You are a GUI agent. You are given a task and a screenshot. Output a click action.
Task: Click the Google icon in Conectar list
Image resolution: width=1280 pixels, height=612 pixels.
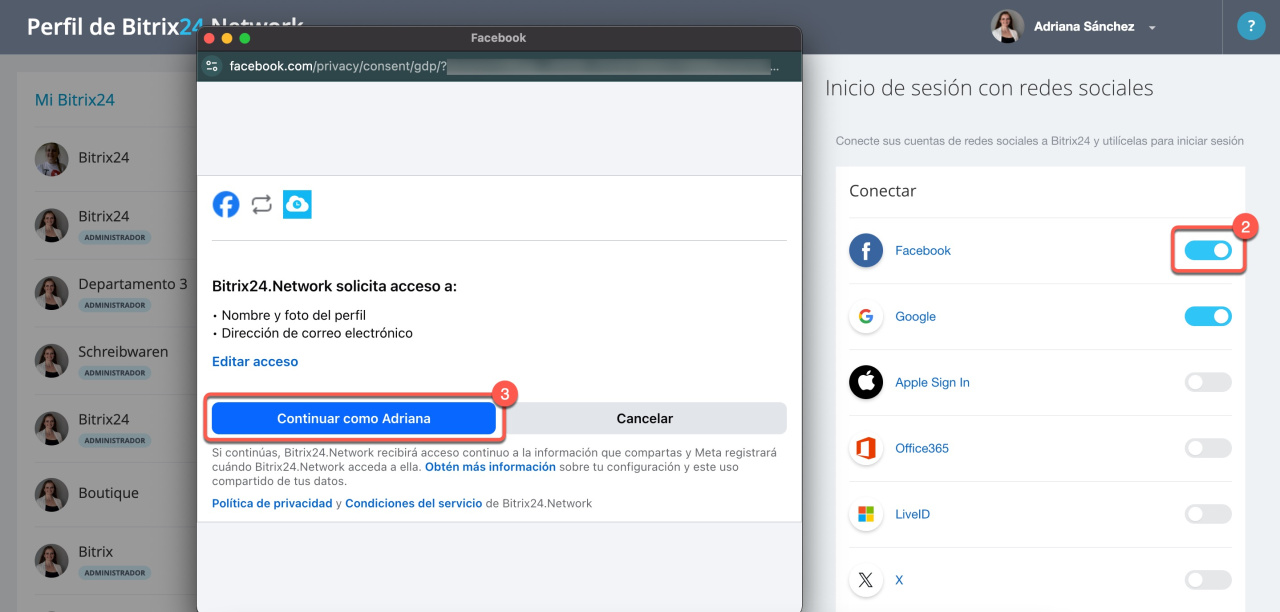866,316
